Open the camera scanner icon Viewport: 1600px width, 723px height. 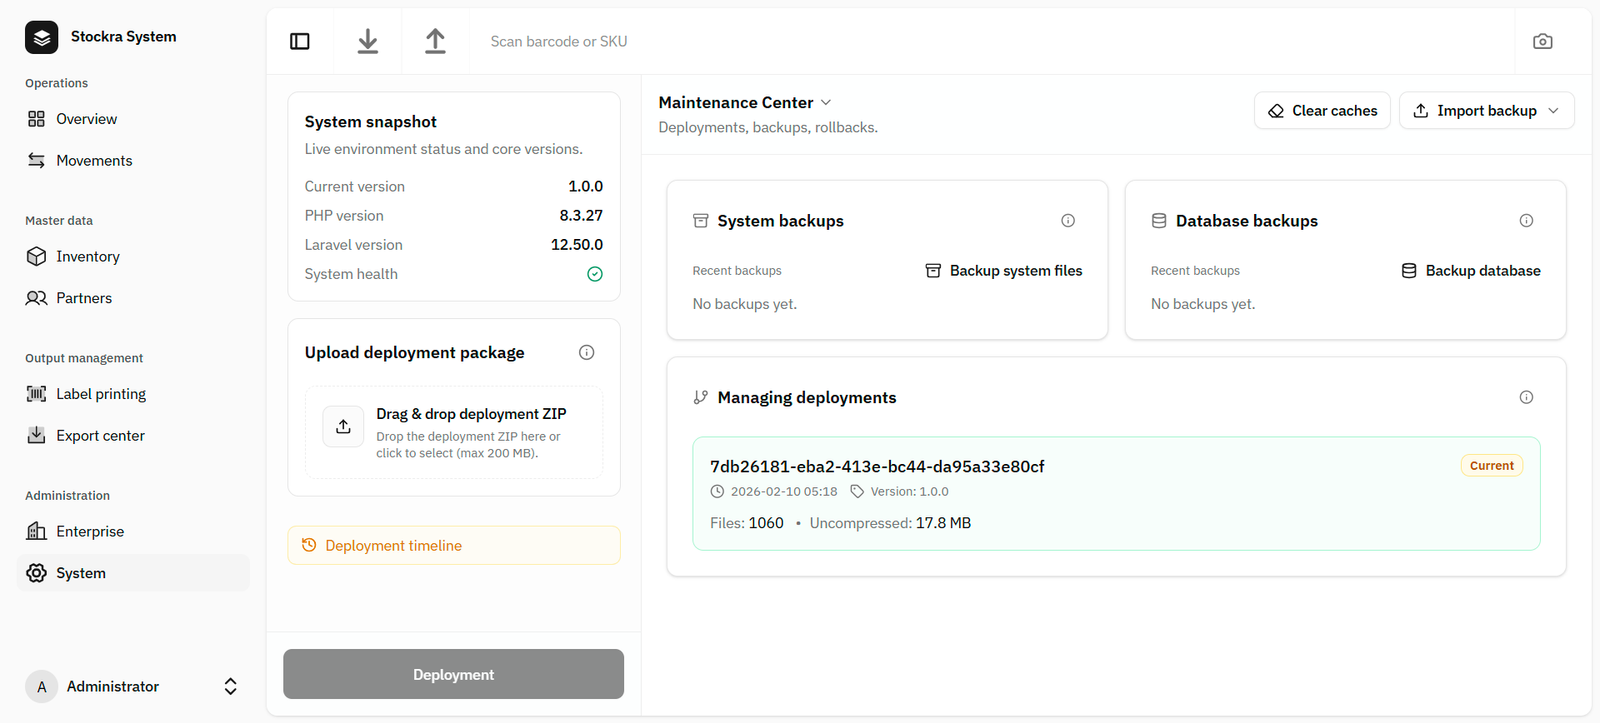point(1542,41)
